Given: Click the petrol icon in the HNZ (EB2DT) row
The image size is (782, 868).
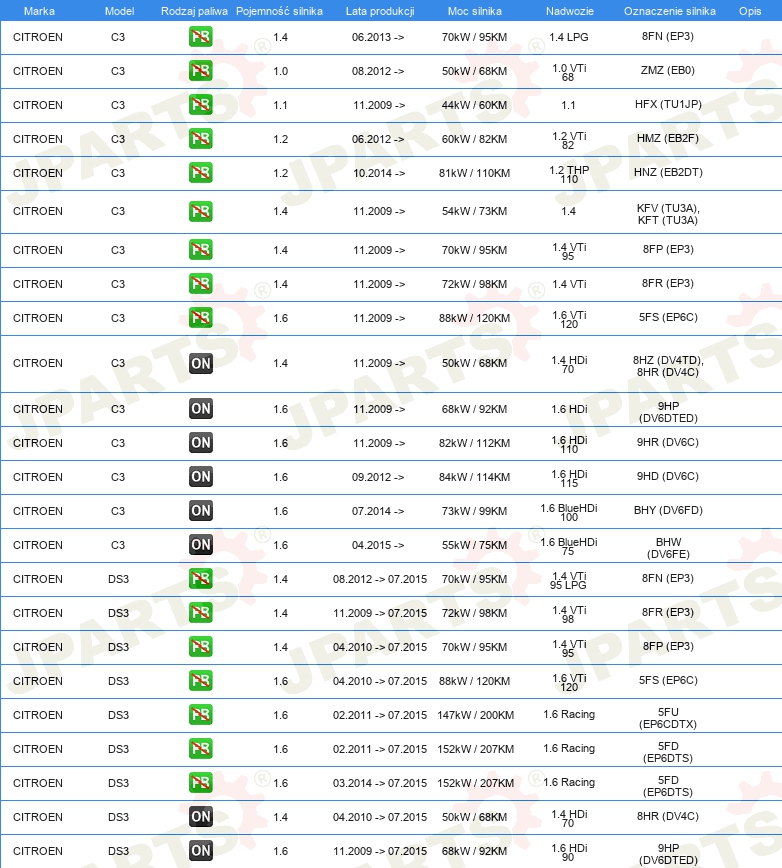Looking at the screenshot, I should pos(200,173).
